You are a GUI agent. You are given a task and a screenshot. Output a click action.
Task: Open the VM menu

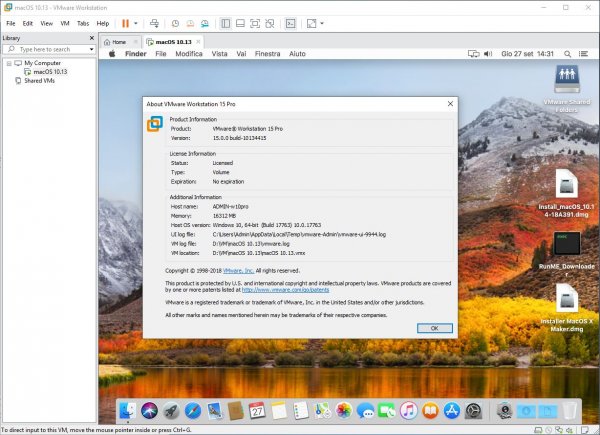pyautogui.click(x=65, y=22)
